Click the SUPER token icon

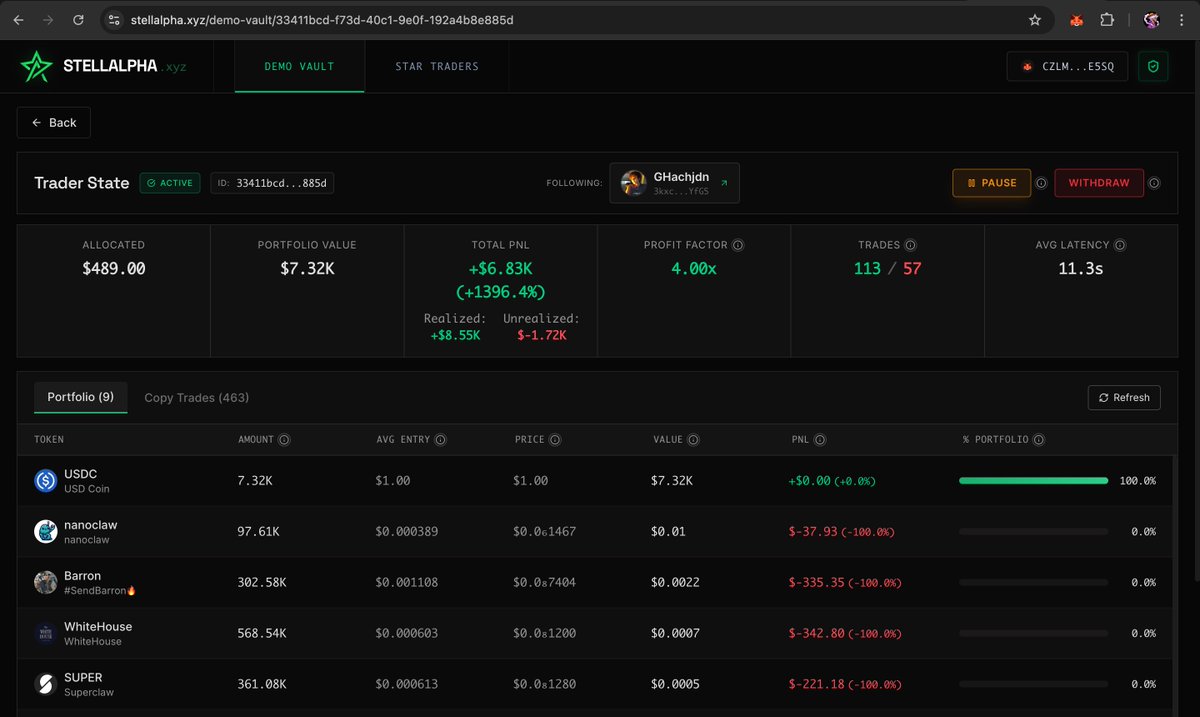coord(45,684)
